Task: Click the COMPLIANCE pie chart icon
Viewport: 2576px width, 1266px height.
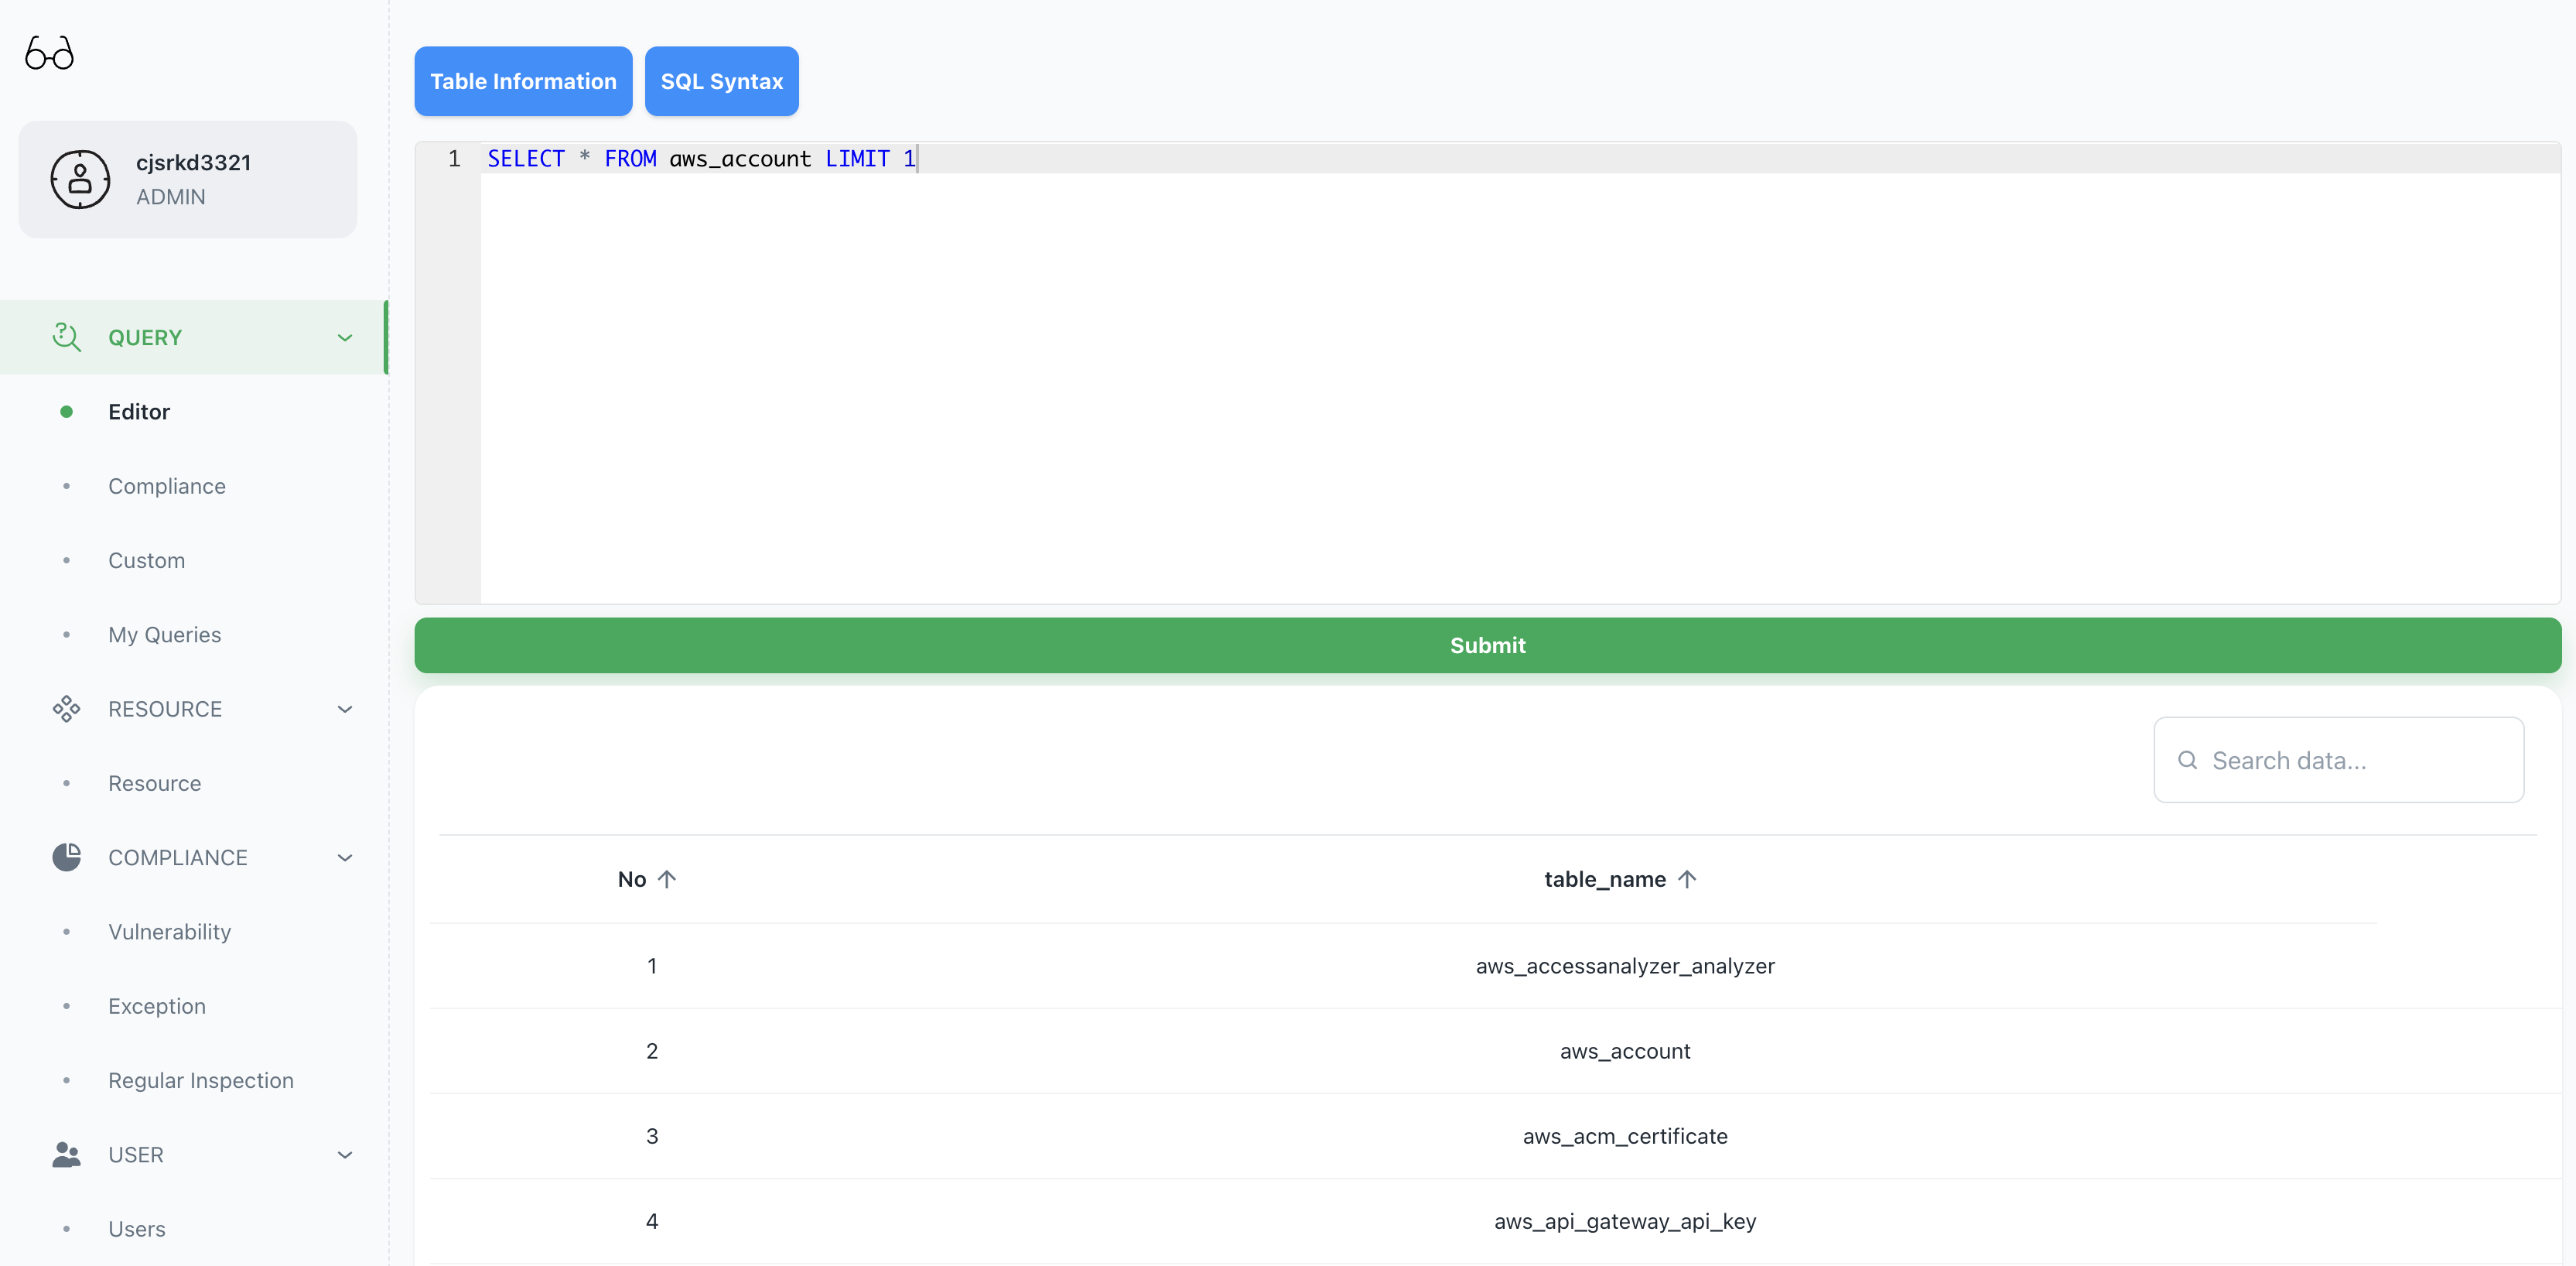Action: (x=66, y=857)
